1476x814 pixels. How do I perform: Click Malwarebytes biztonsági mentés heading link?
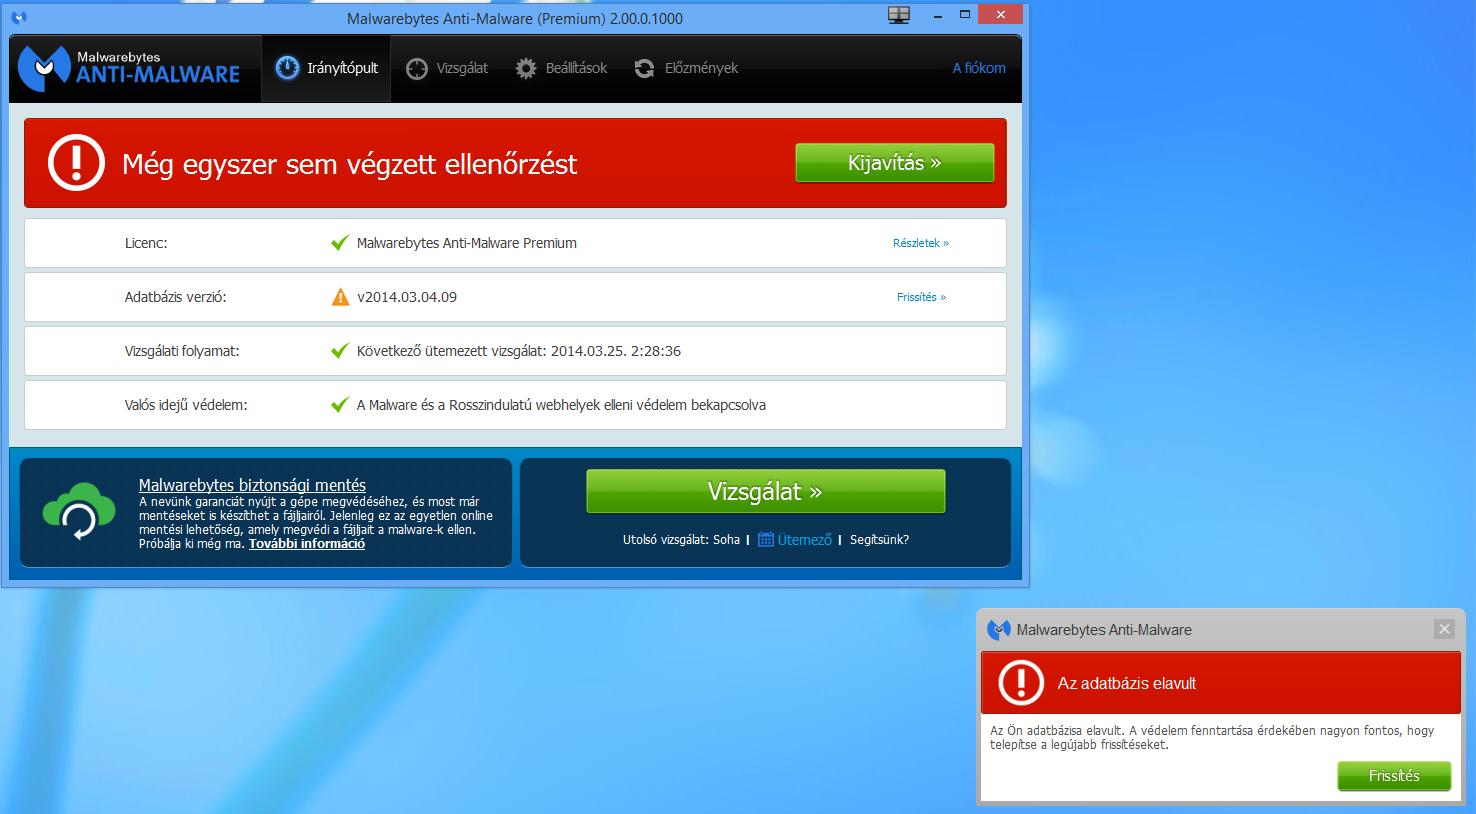point(252,485)
